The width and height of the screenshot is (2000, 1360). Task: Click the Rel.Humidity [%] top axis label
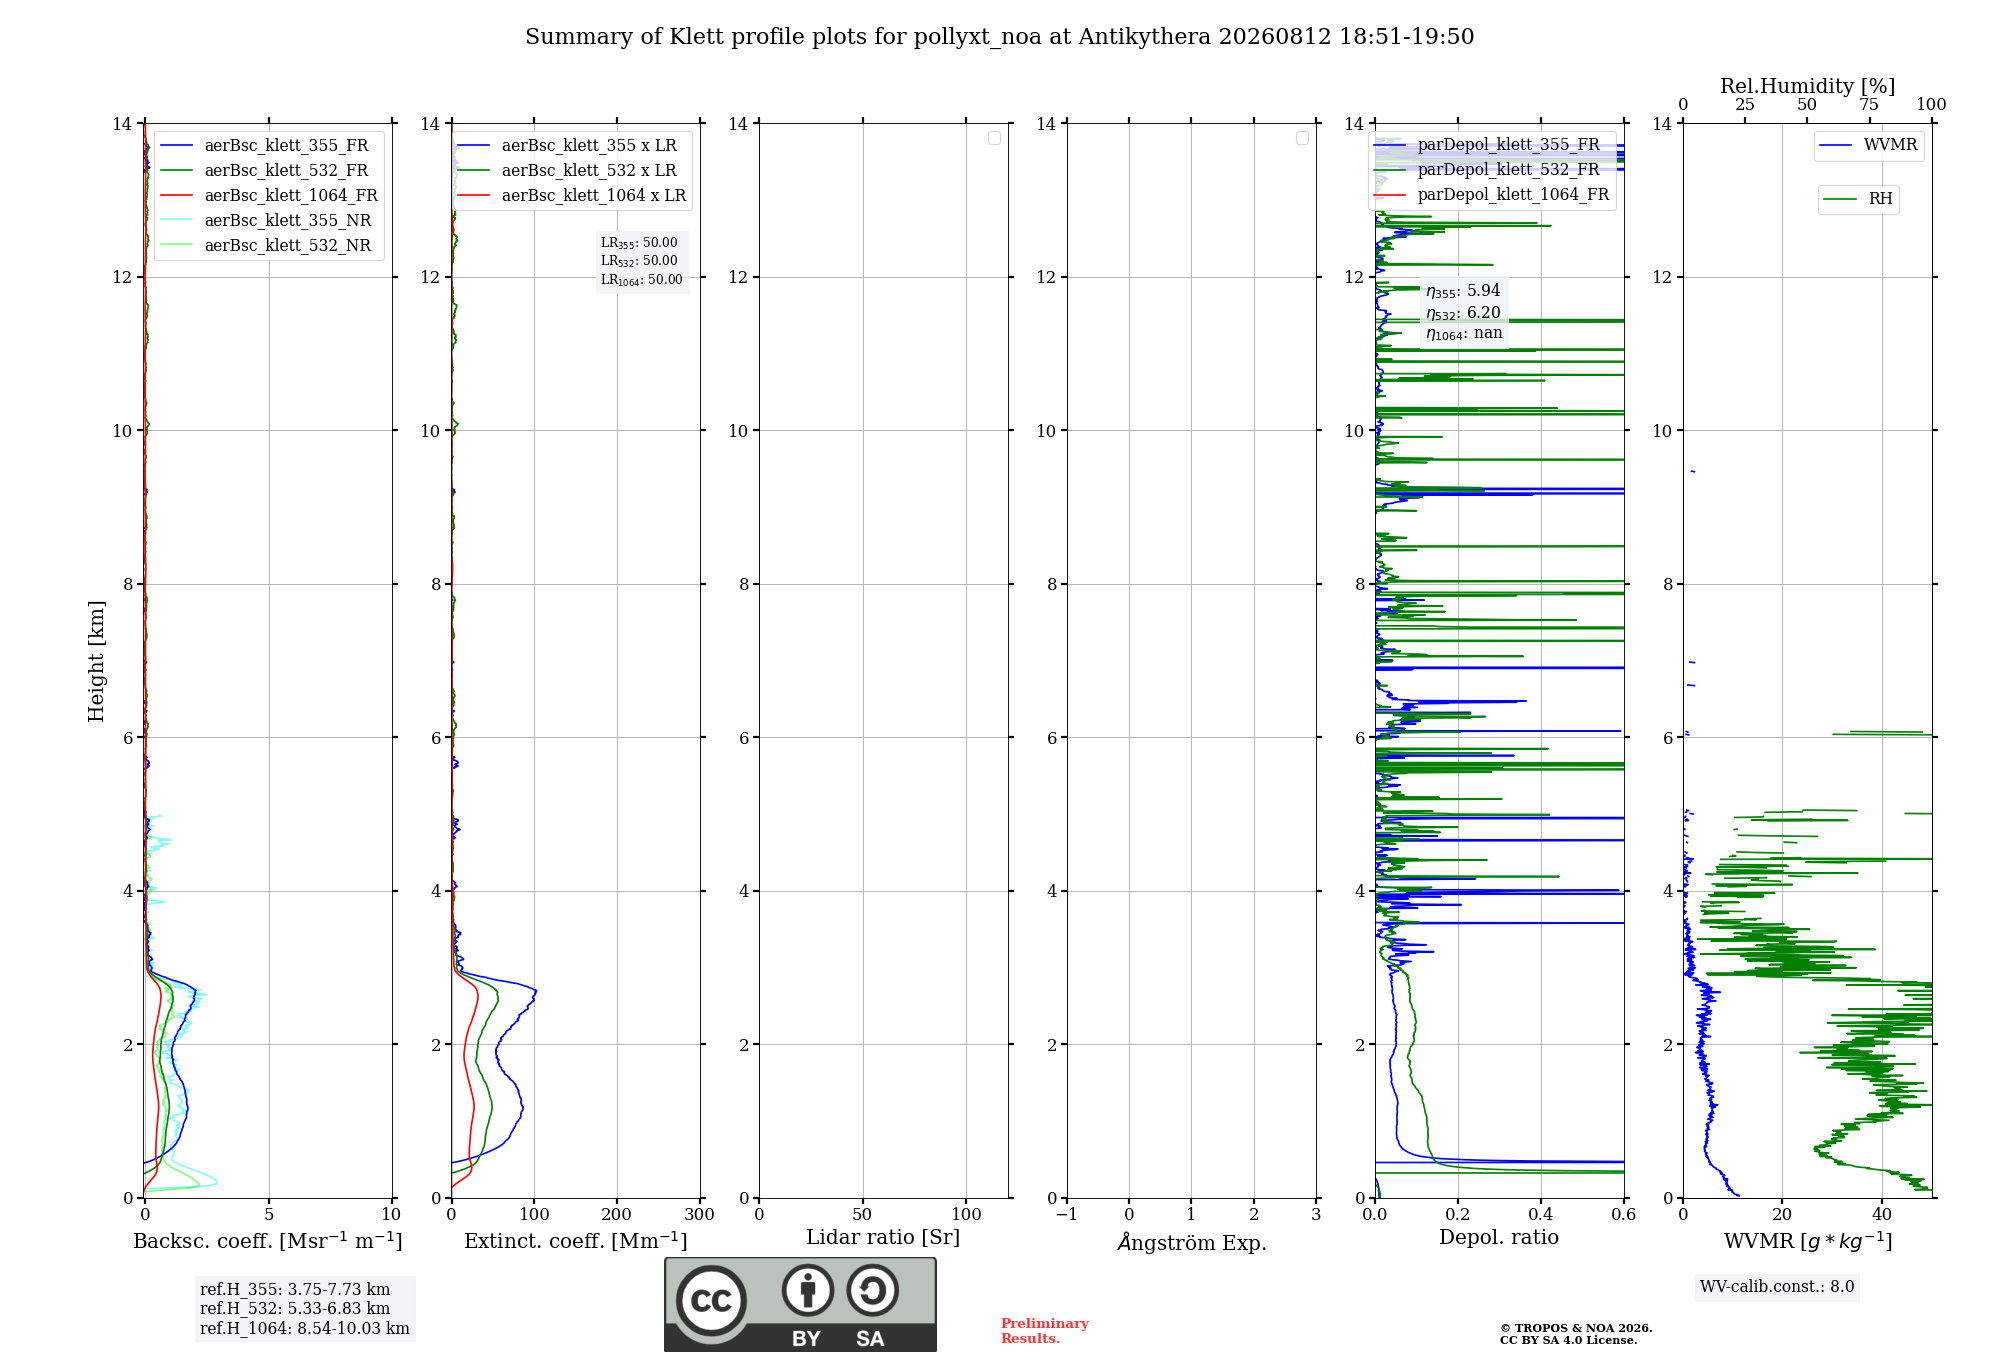[x=1808, y=87]
